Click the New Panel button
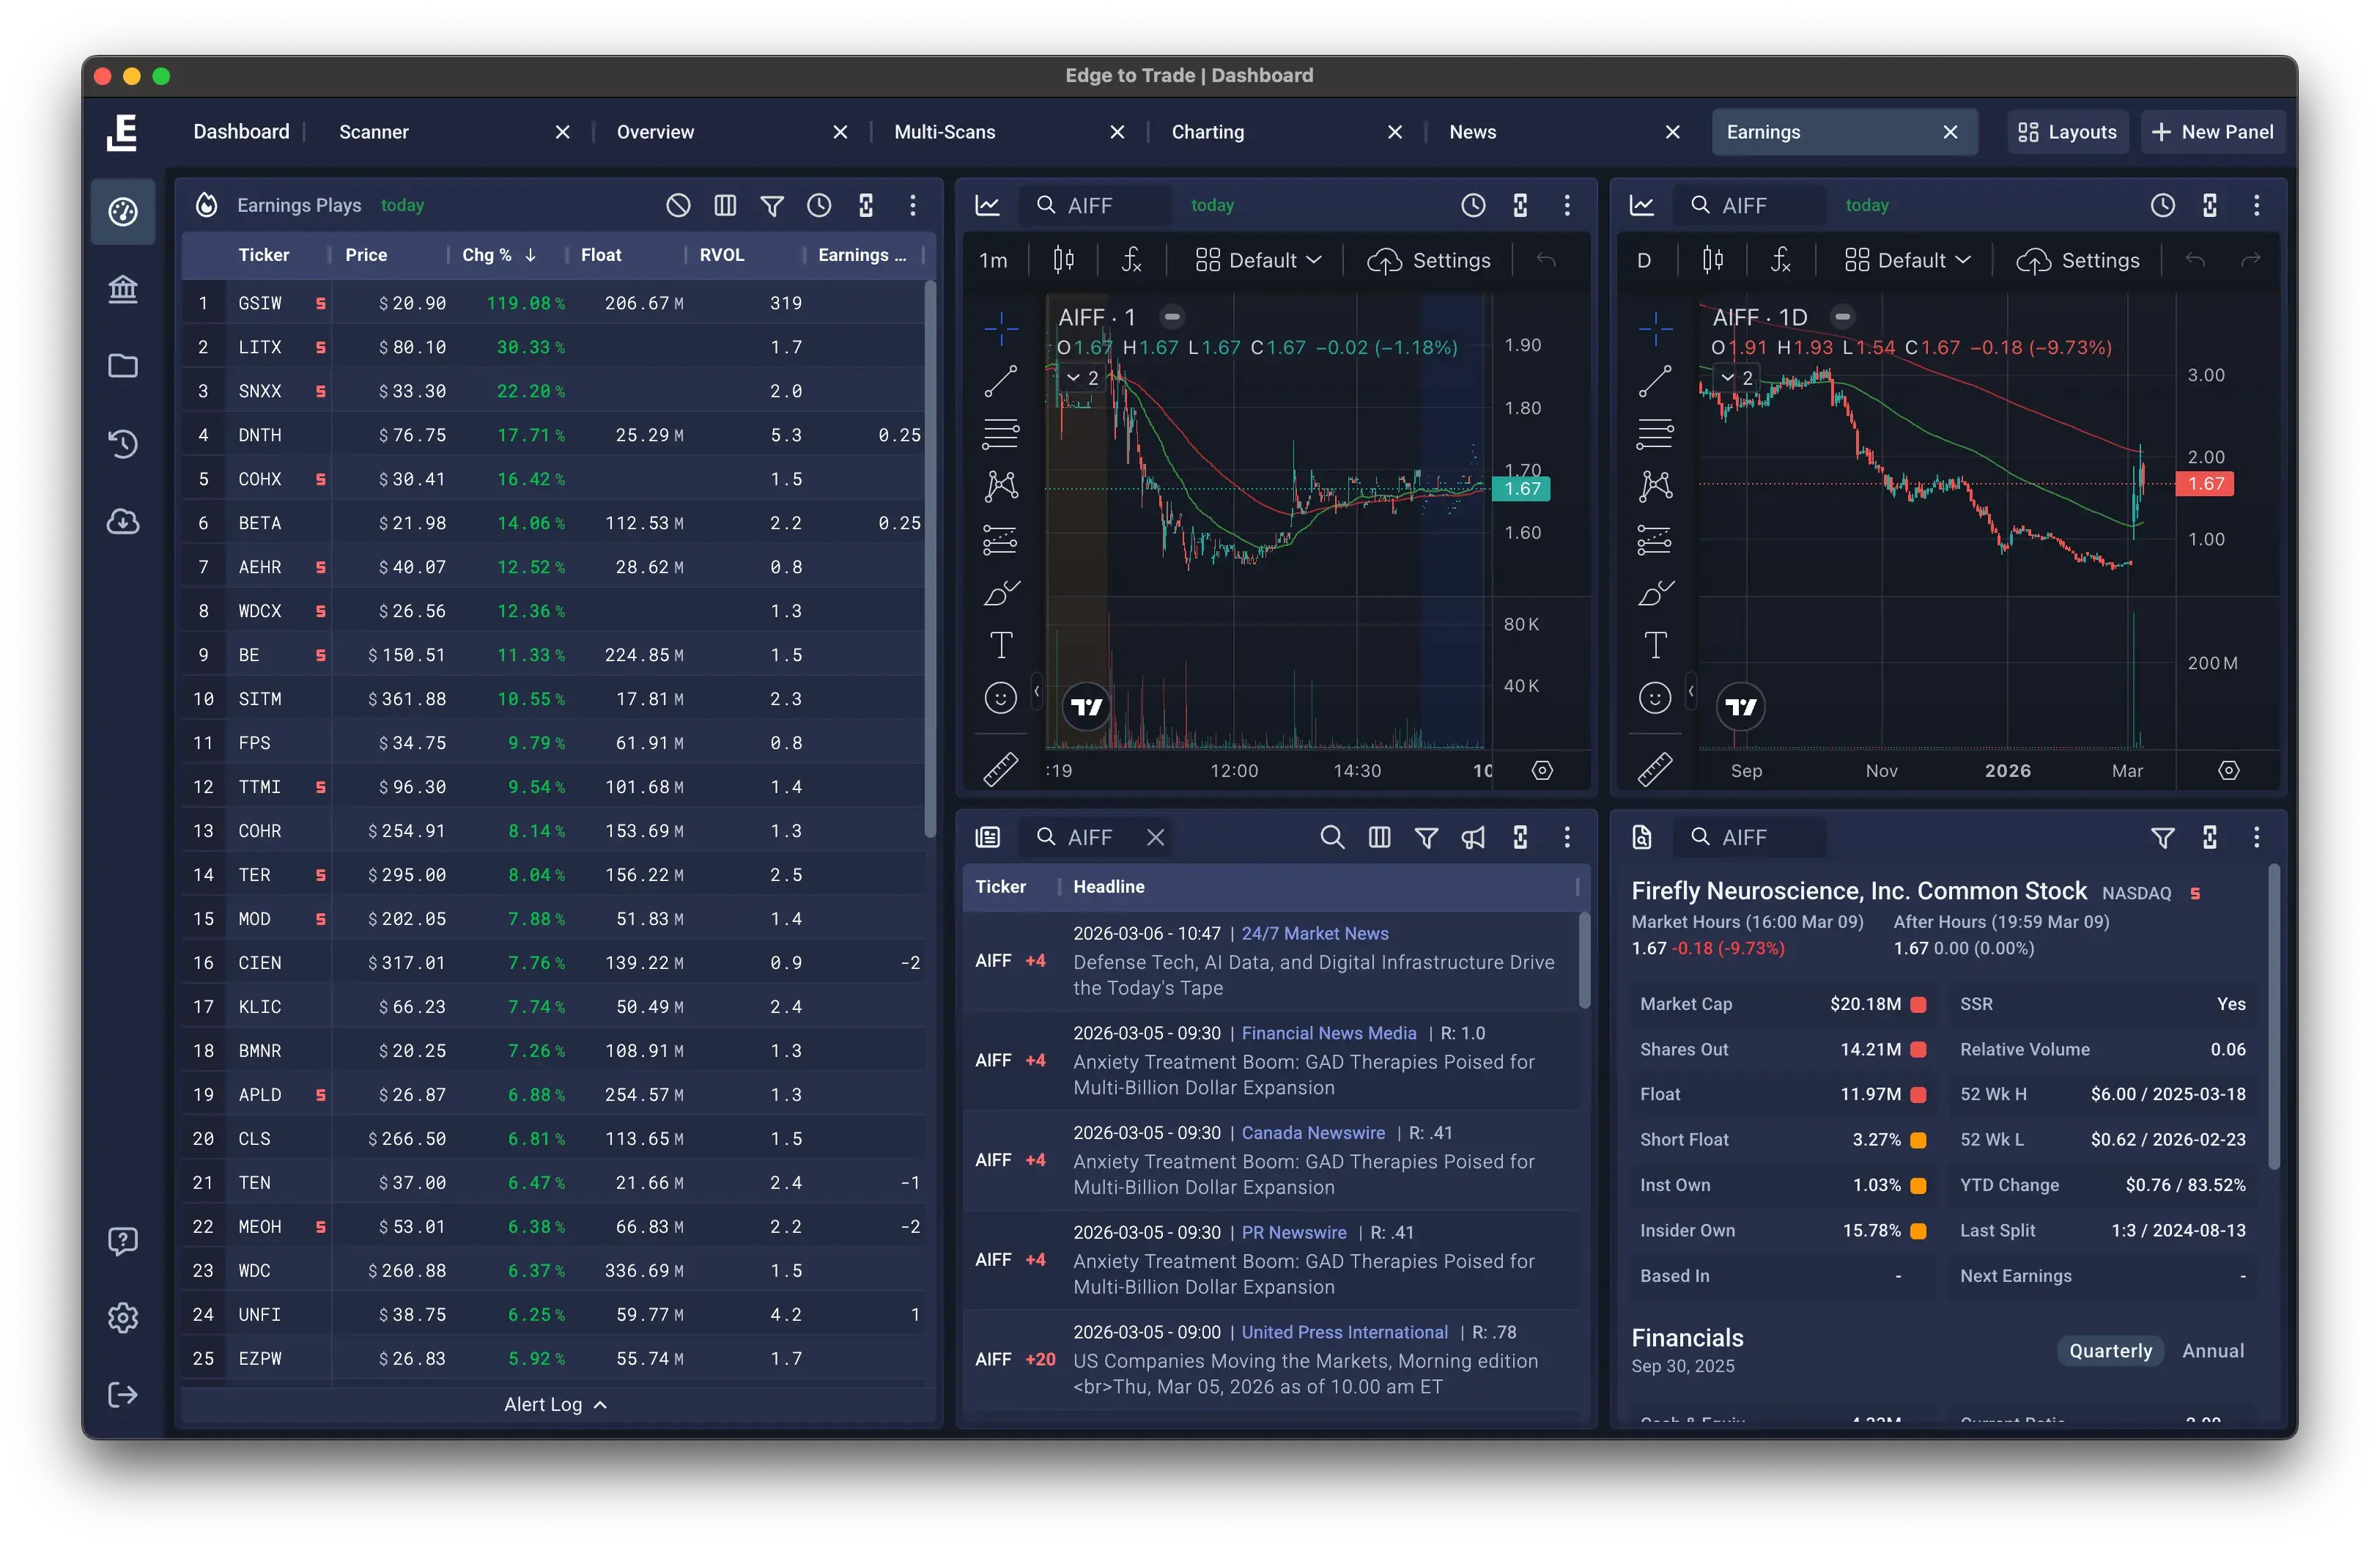The height and width of the screenshot is (1548, 2380). coord(2212,132)
